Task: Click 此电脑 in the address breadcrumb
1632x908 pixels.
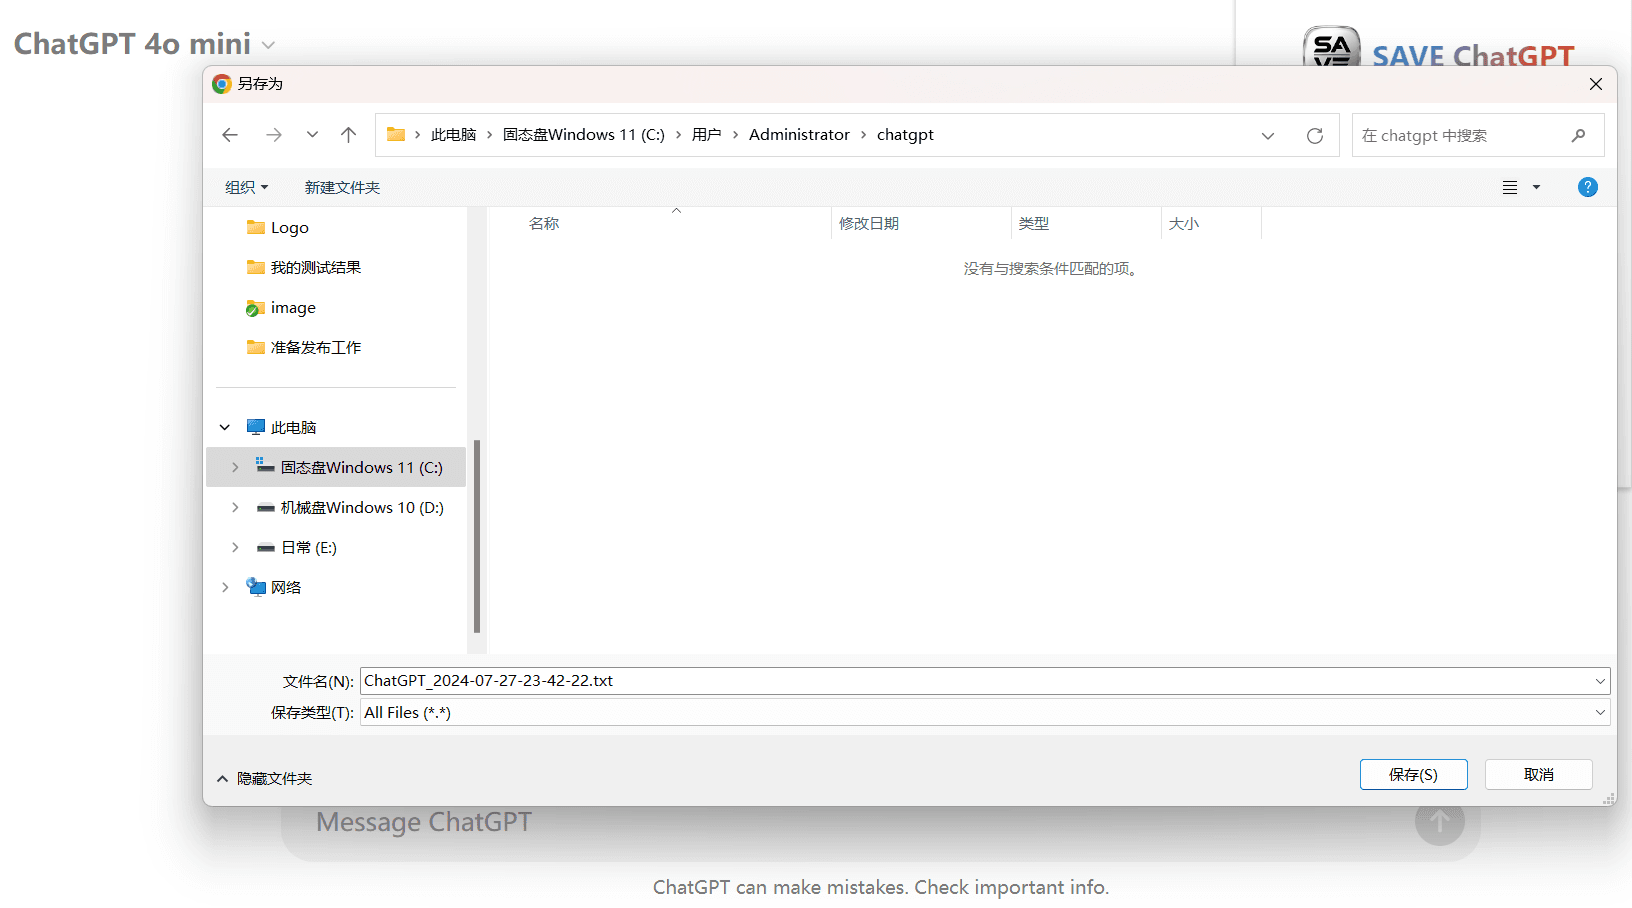Action: [453, 135]
